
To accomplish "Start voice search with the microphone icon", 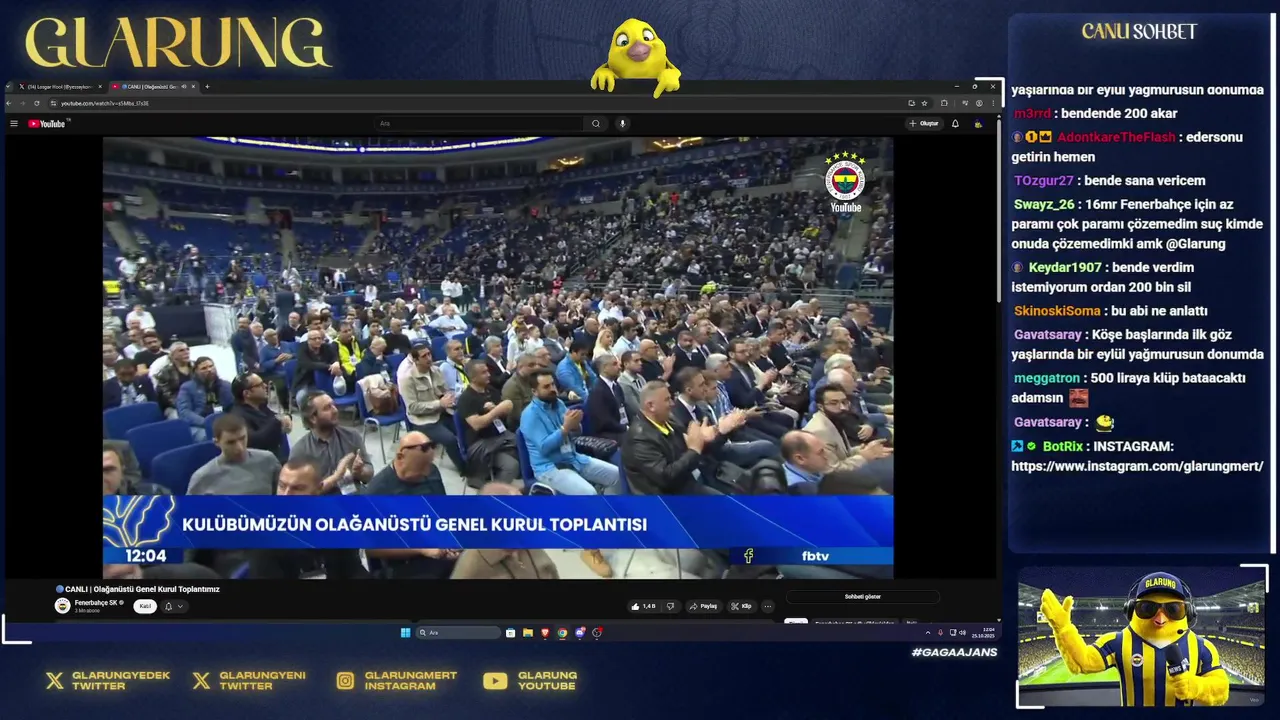I will (x=622, y=124).
